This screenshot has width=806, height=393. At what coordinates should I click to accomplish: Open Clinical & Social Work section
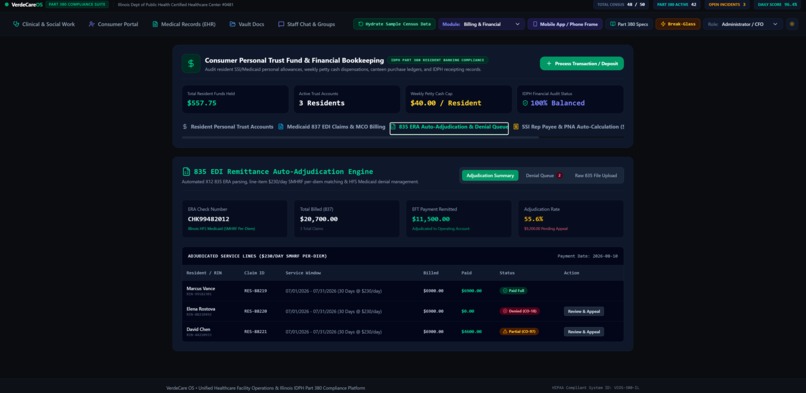[x=44, y=24]
